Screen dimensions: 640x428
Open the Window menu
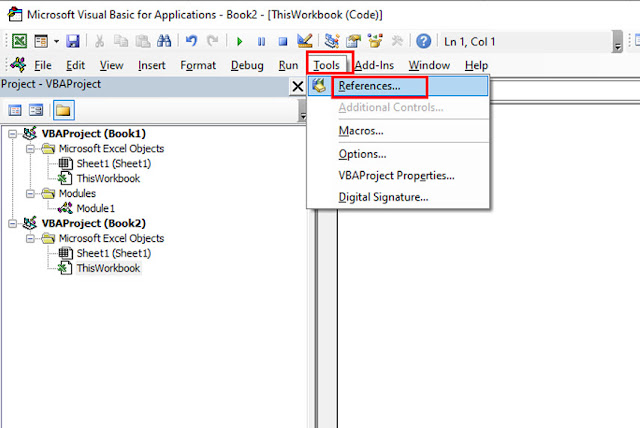429,65
